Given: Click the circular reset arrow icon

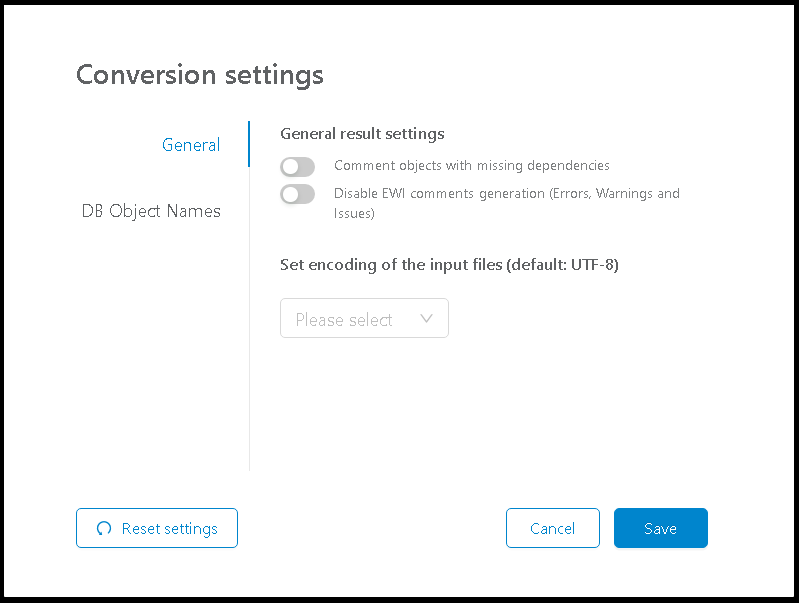Looking at the screenshot, I should pyautogui.click(x=104, y=529).
